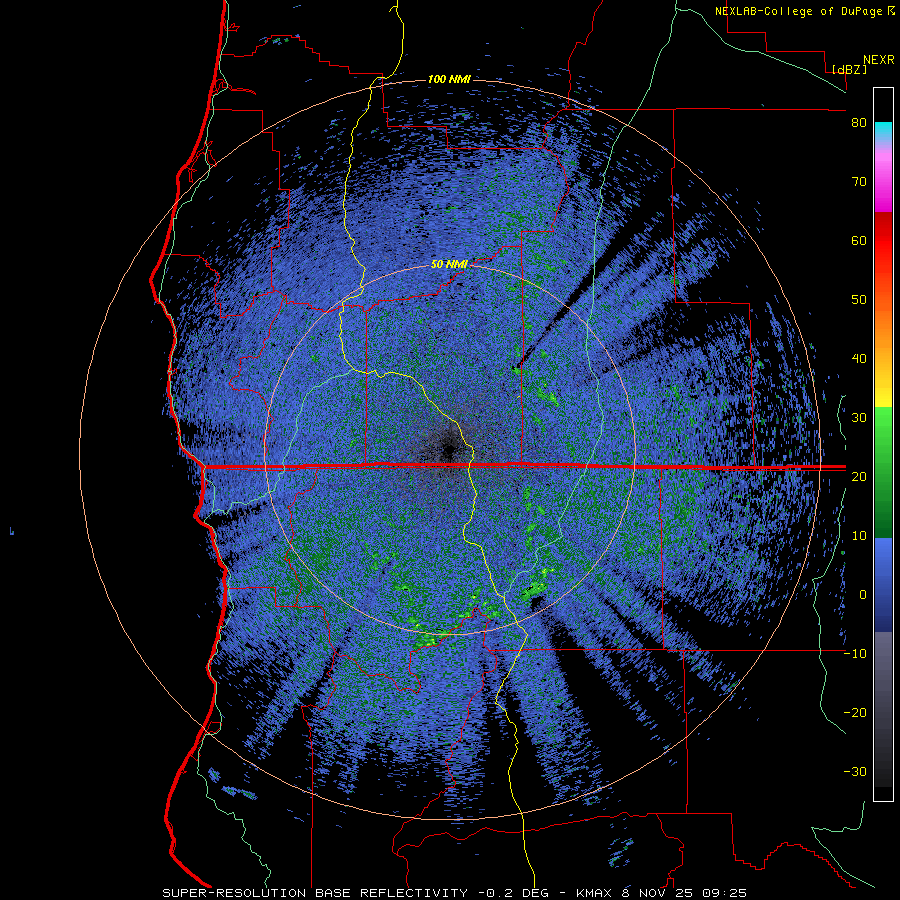Click the 30 value on dBZ scale
The image size is (900, 900).
pyautogui.click(x=859, y=418)
